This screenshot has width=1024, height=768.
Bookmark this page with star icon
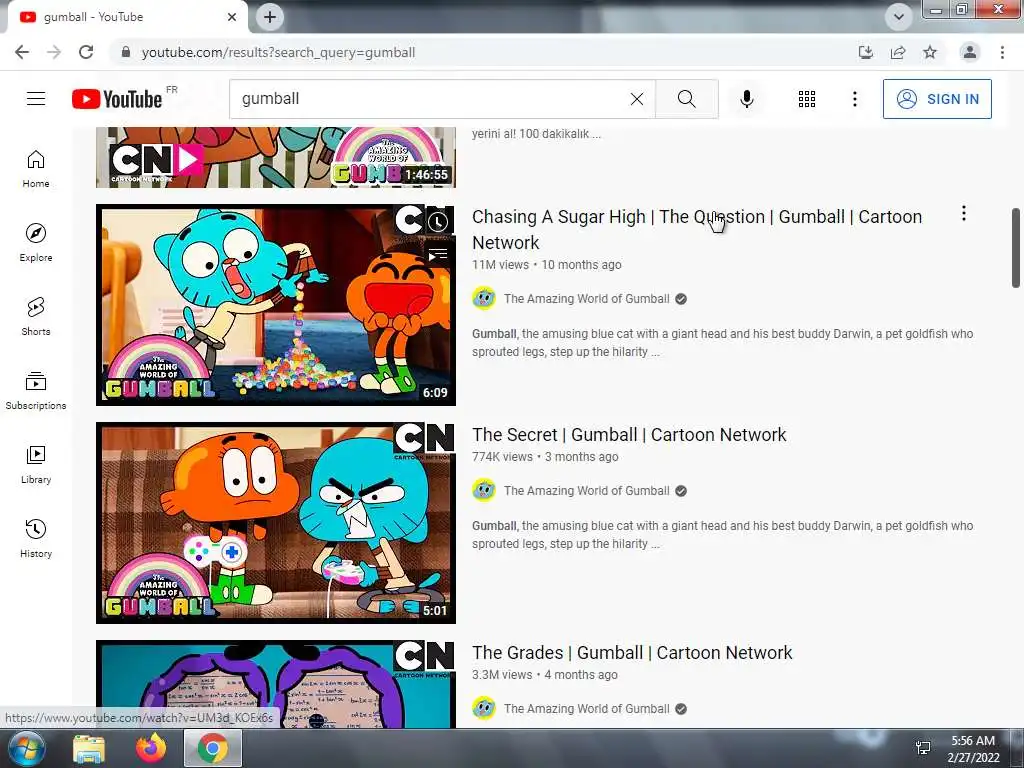[x=930, y=52]
